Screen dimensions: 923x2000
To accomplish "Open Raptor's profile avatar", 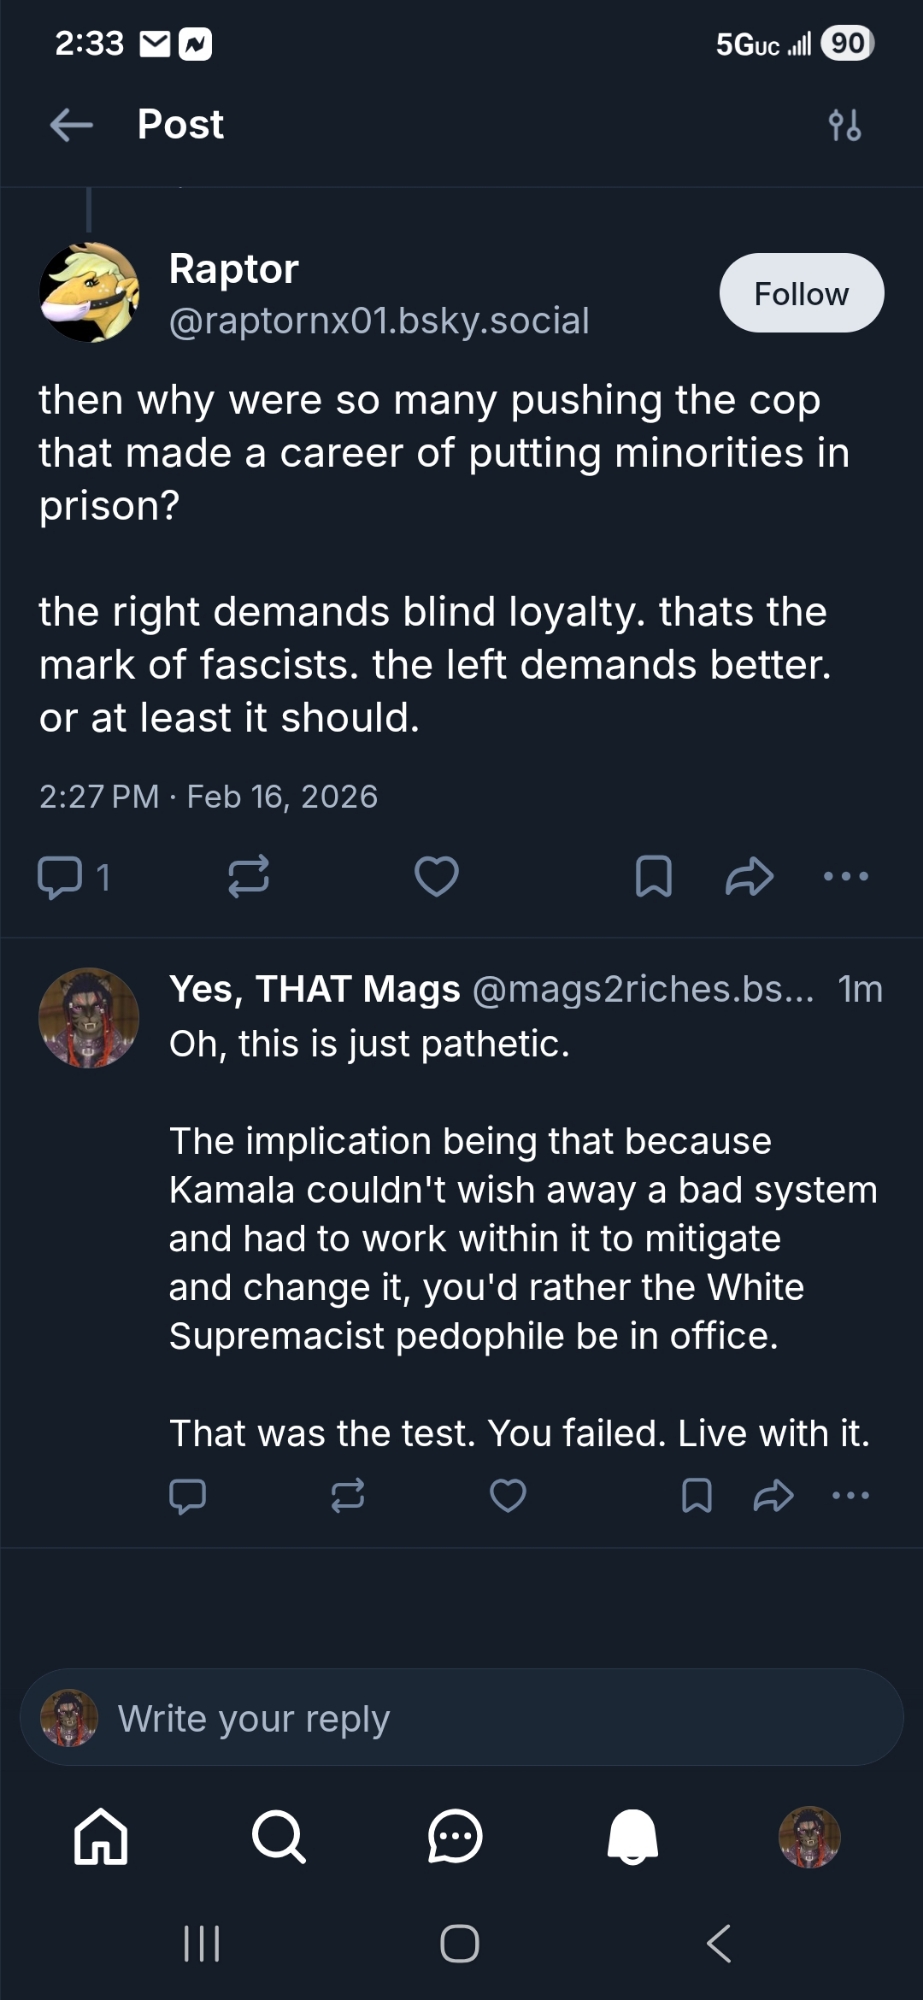I will coord(89,292).
